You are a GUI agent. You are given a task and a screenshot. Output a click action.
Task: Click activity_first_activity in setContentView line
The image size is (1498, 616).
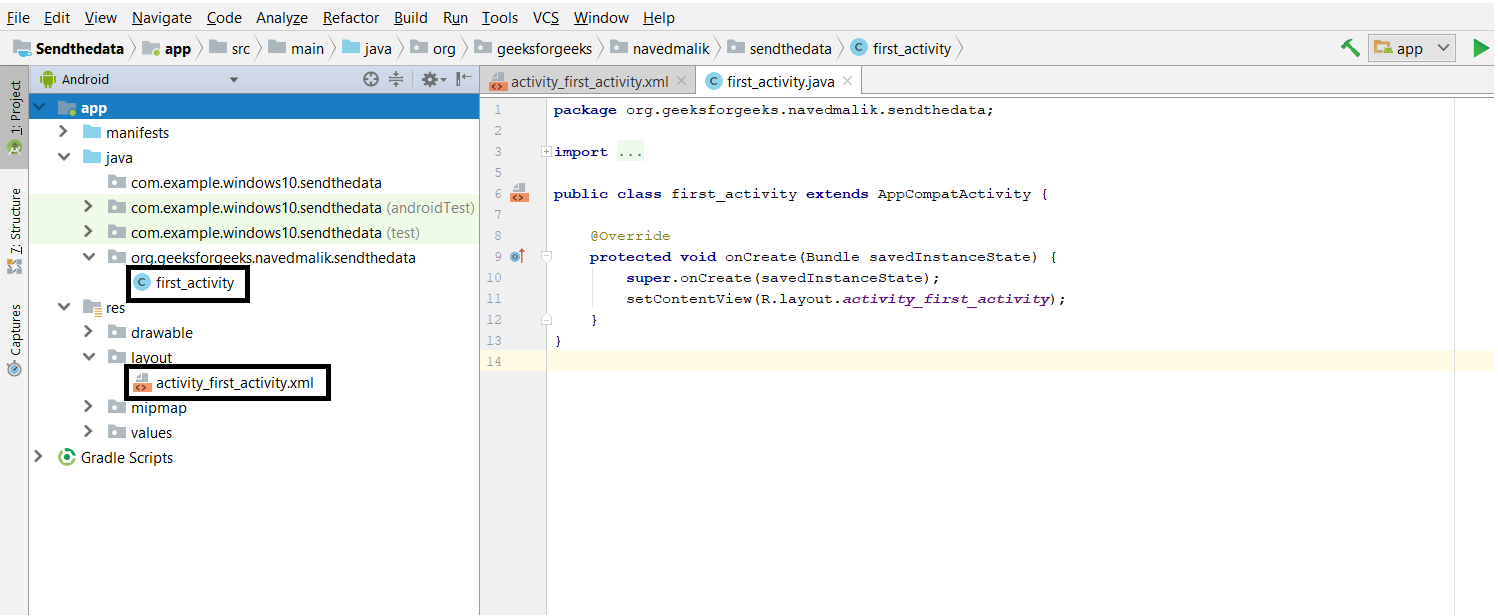[946, 299]
